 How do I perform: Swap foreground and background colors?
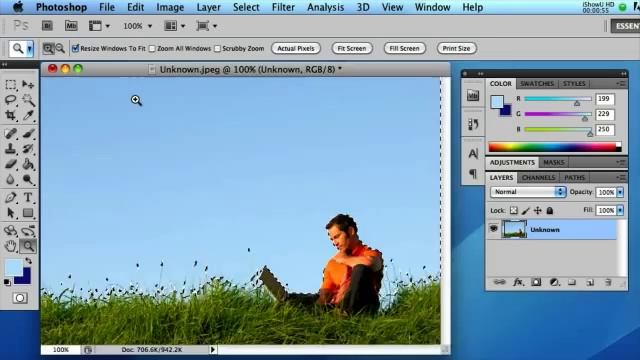(28, 261)
